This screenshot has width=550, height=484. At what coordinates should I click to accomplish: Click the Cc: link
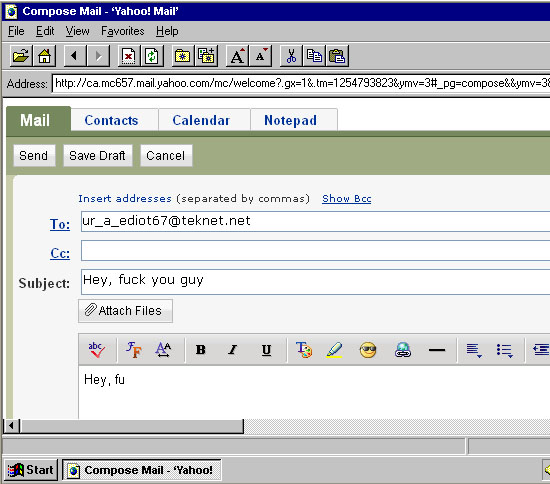(x=60, y=253)
